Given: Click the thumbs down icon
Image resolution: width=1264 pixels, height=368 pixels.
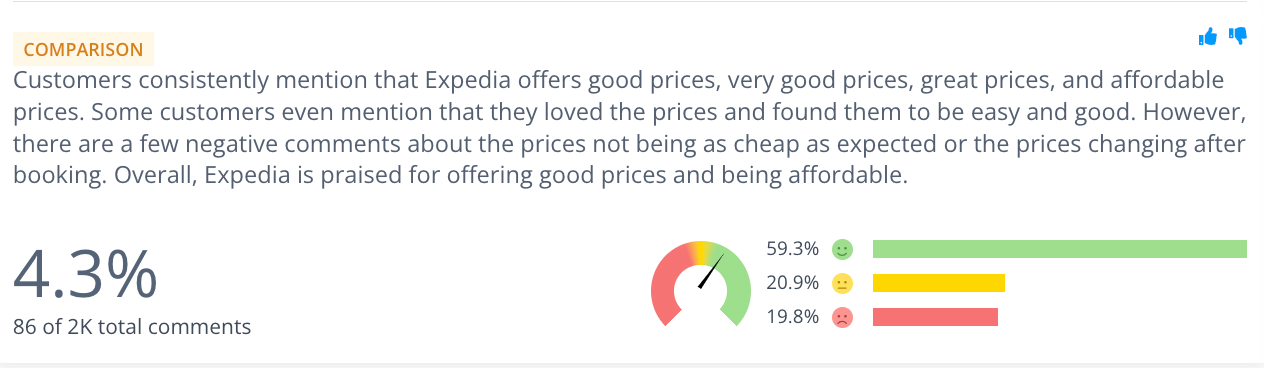Looking at the screenshot, I should (1238, 36).
